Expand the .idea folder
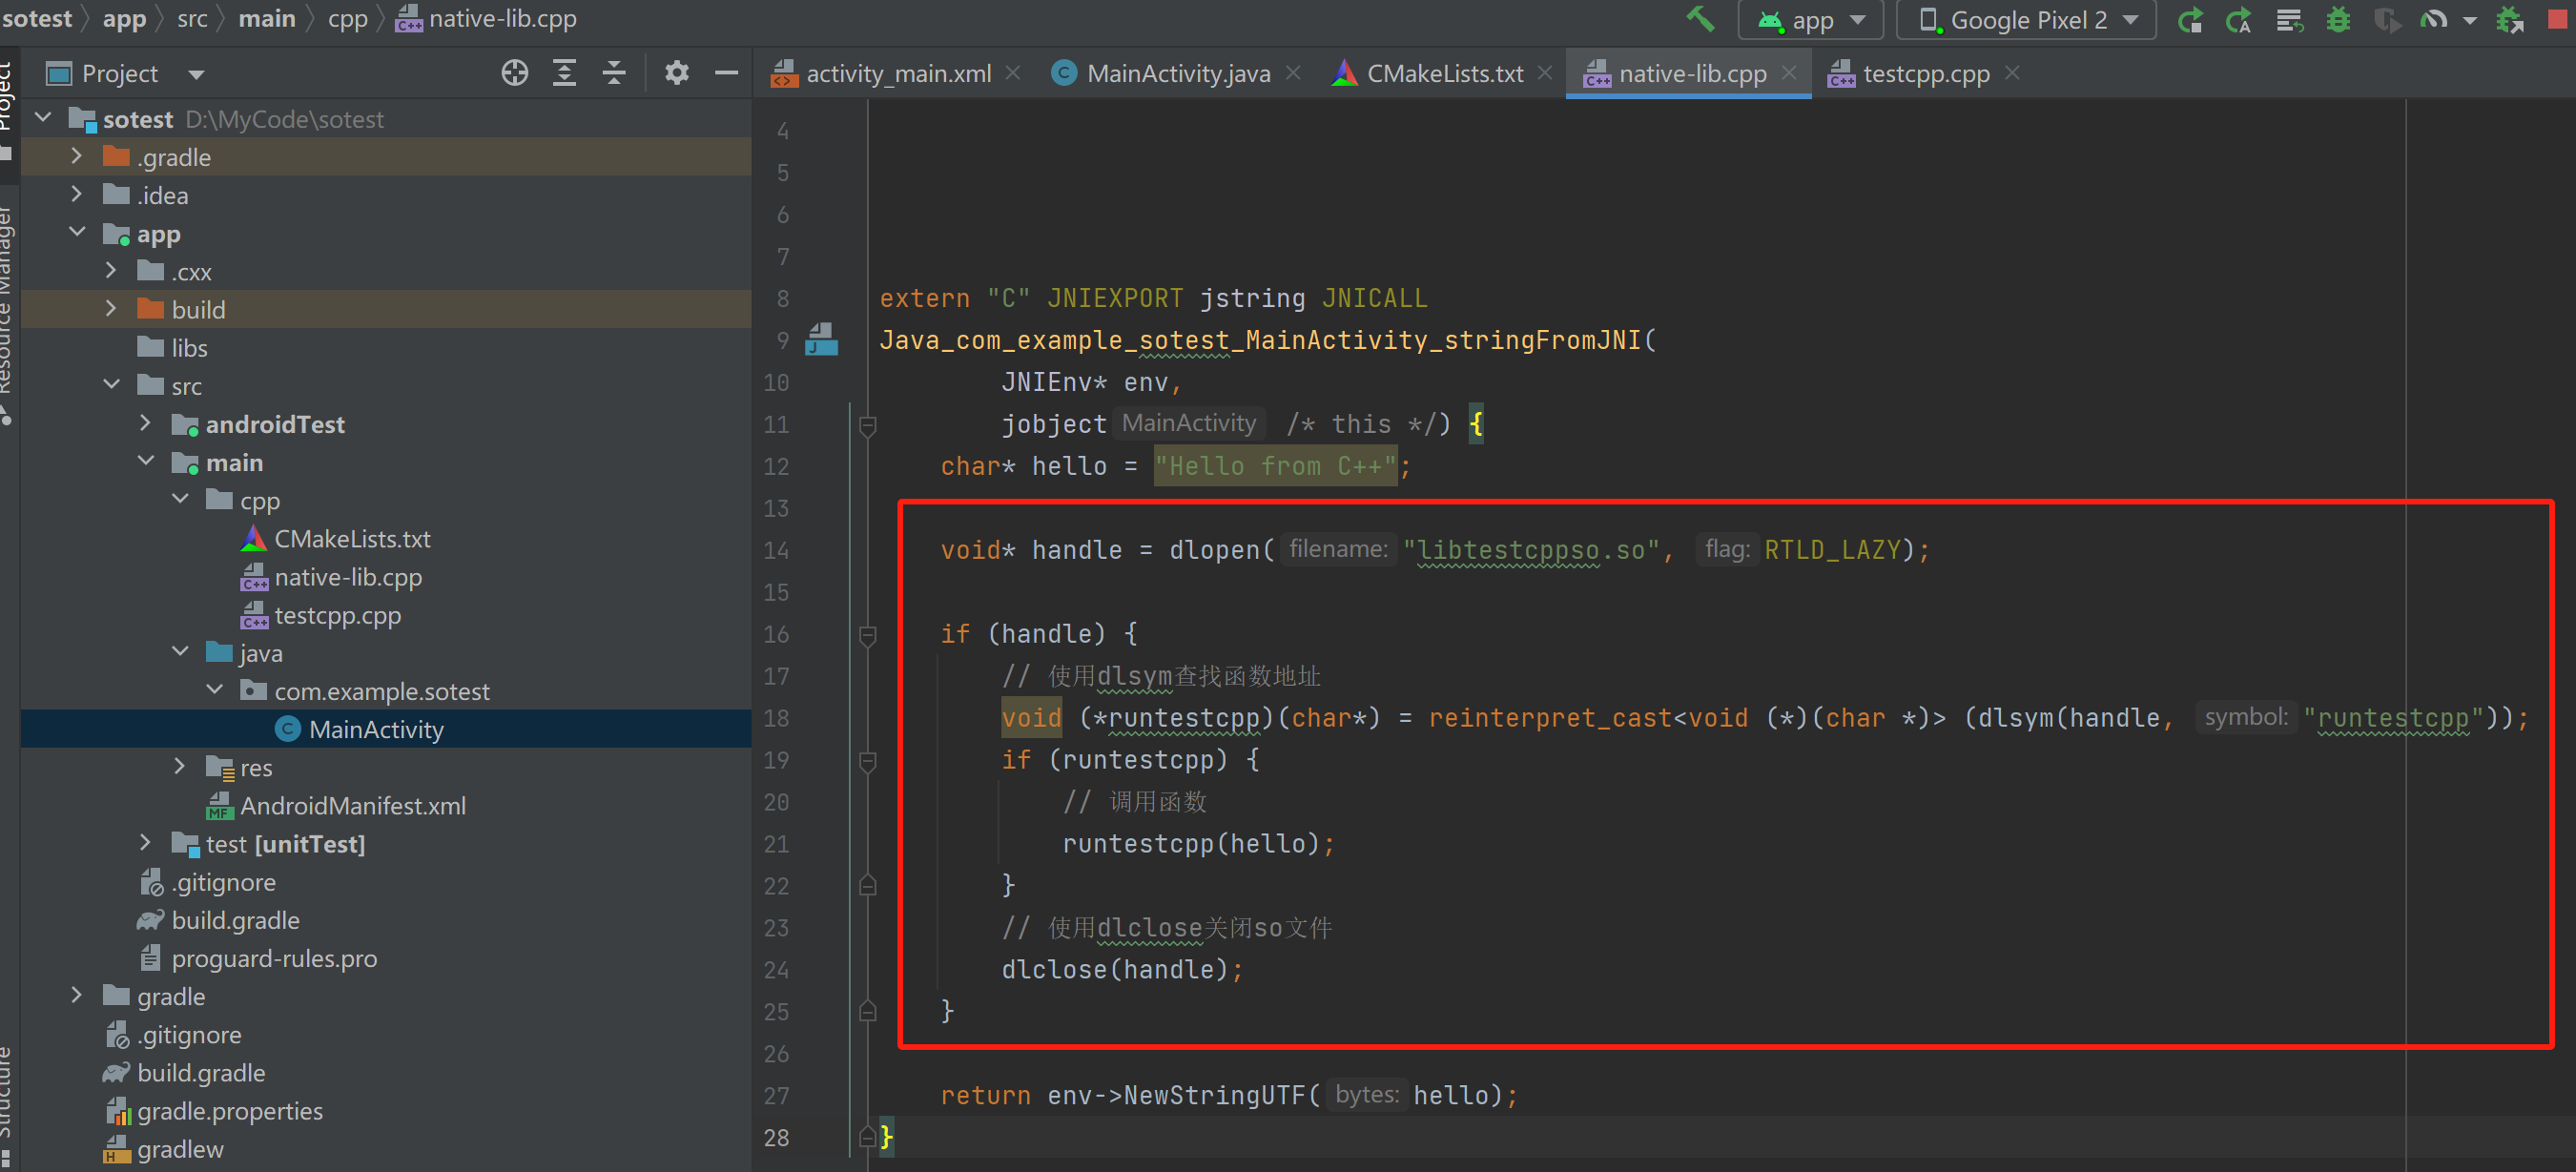 77,194
